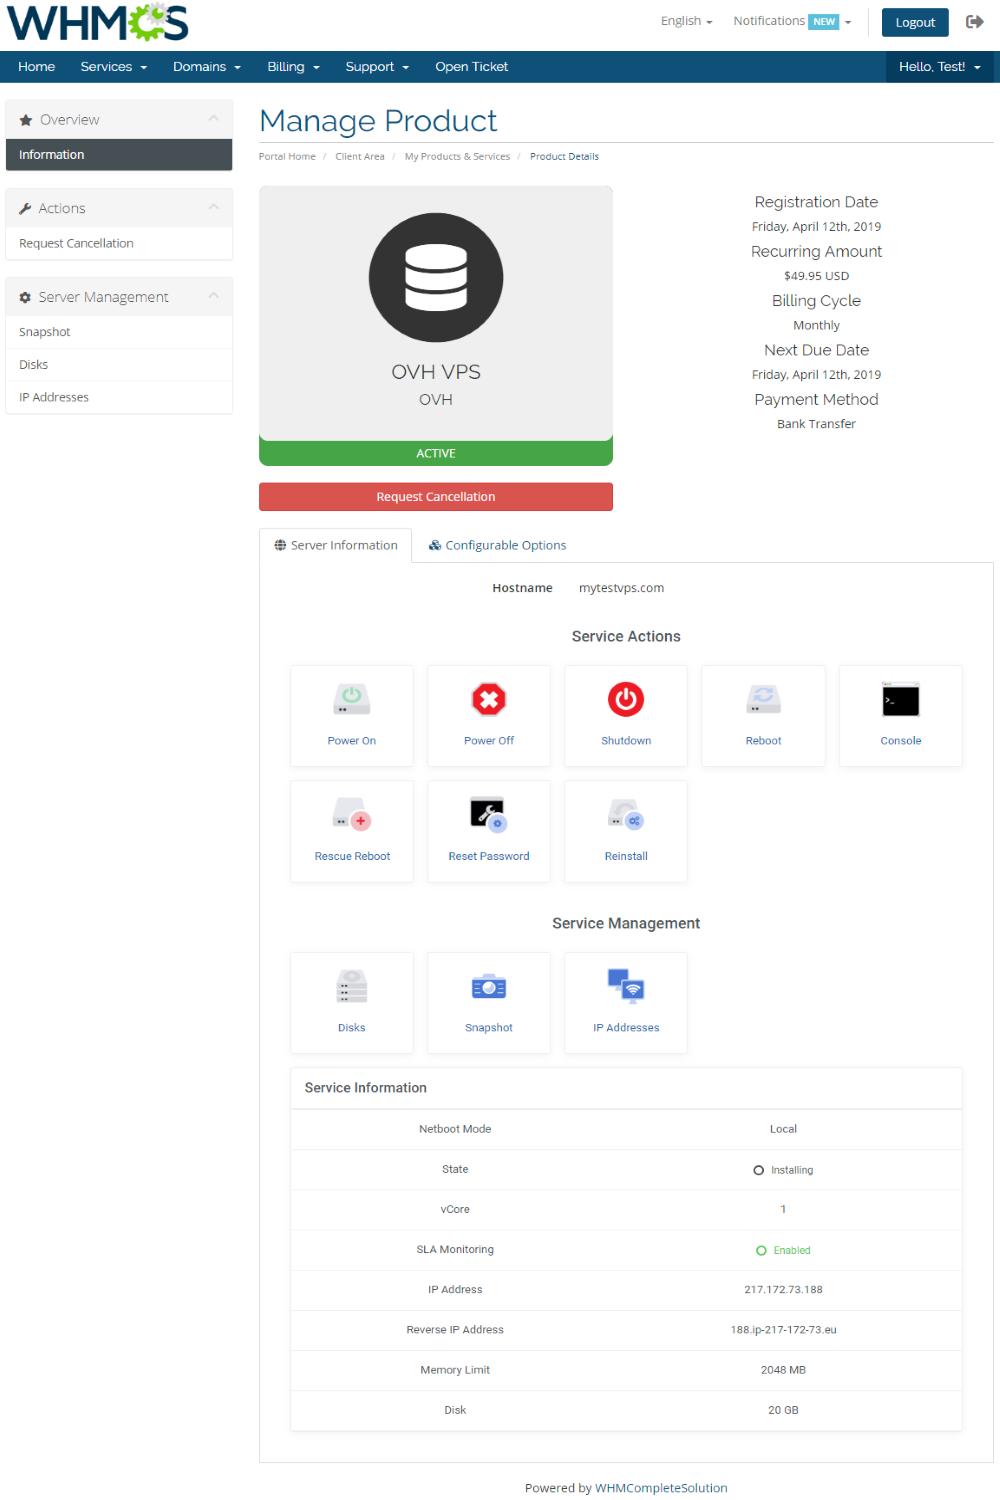Click the Reboot action icon

[763, 699]
